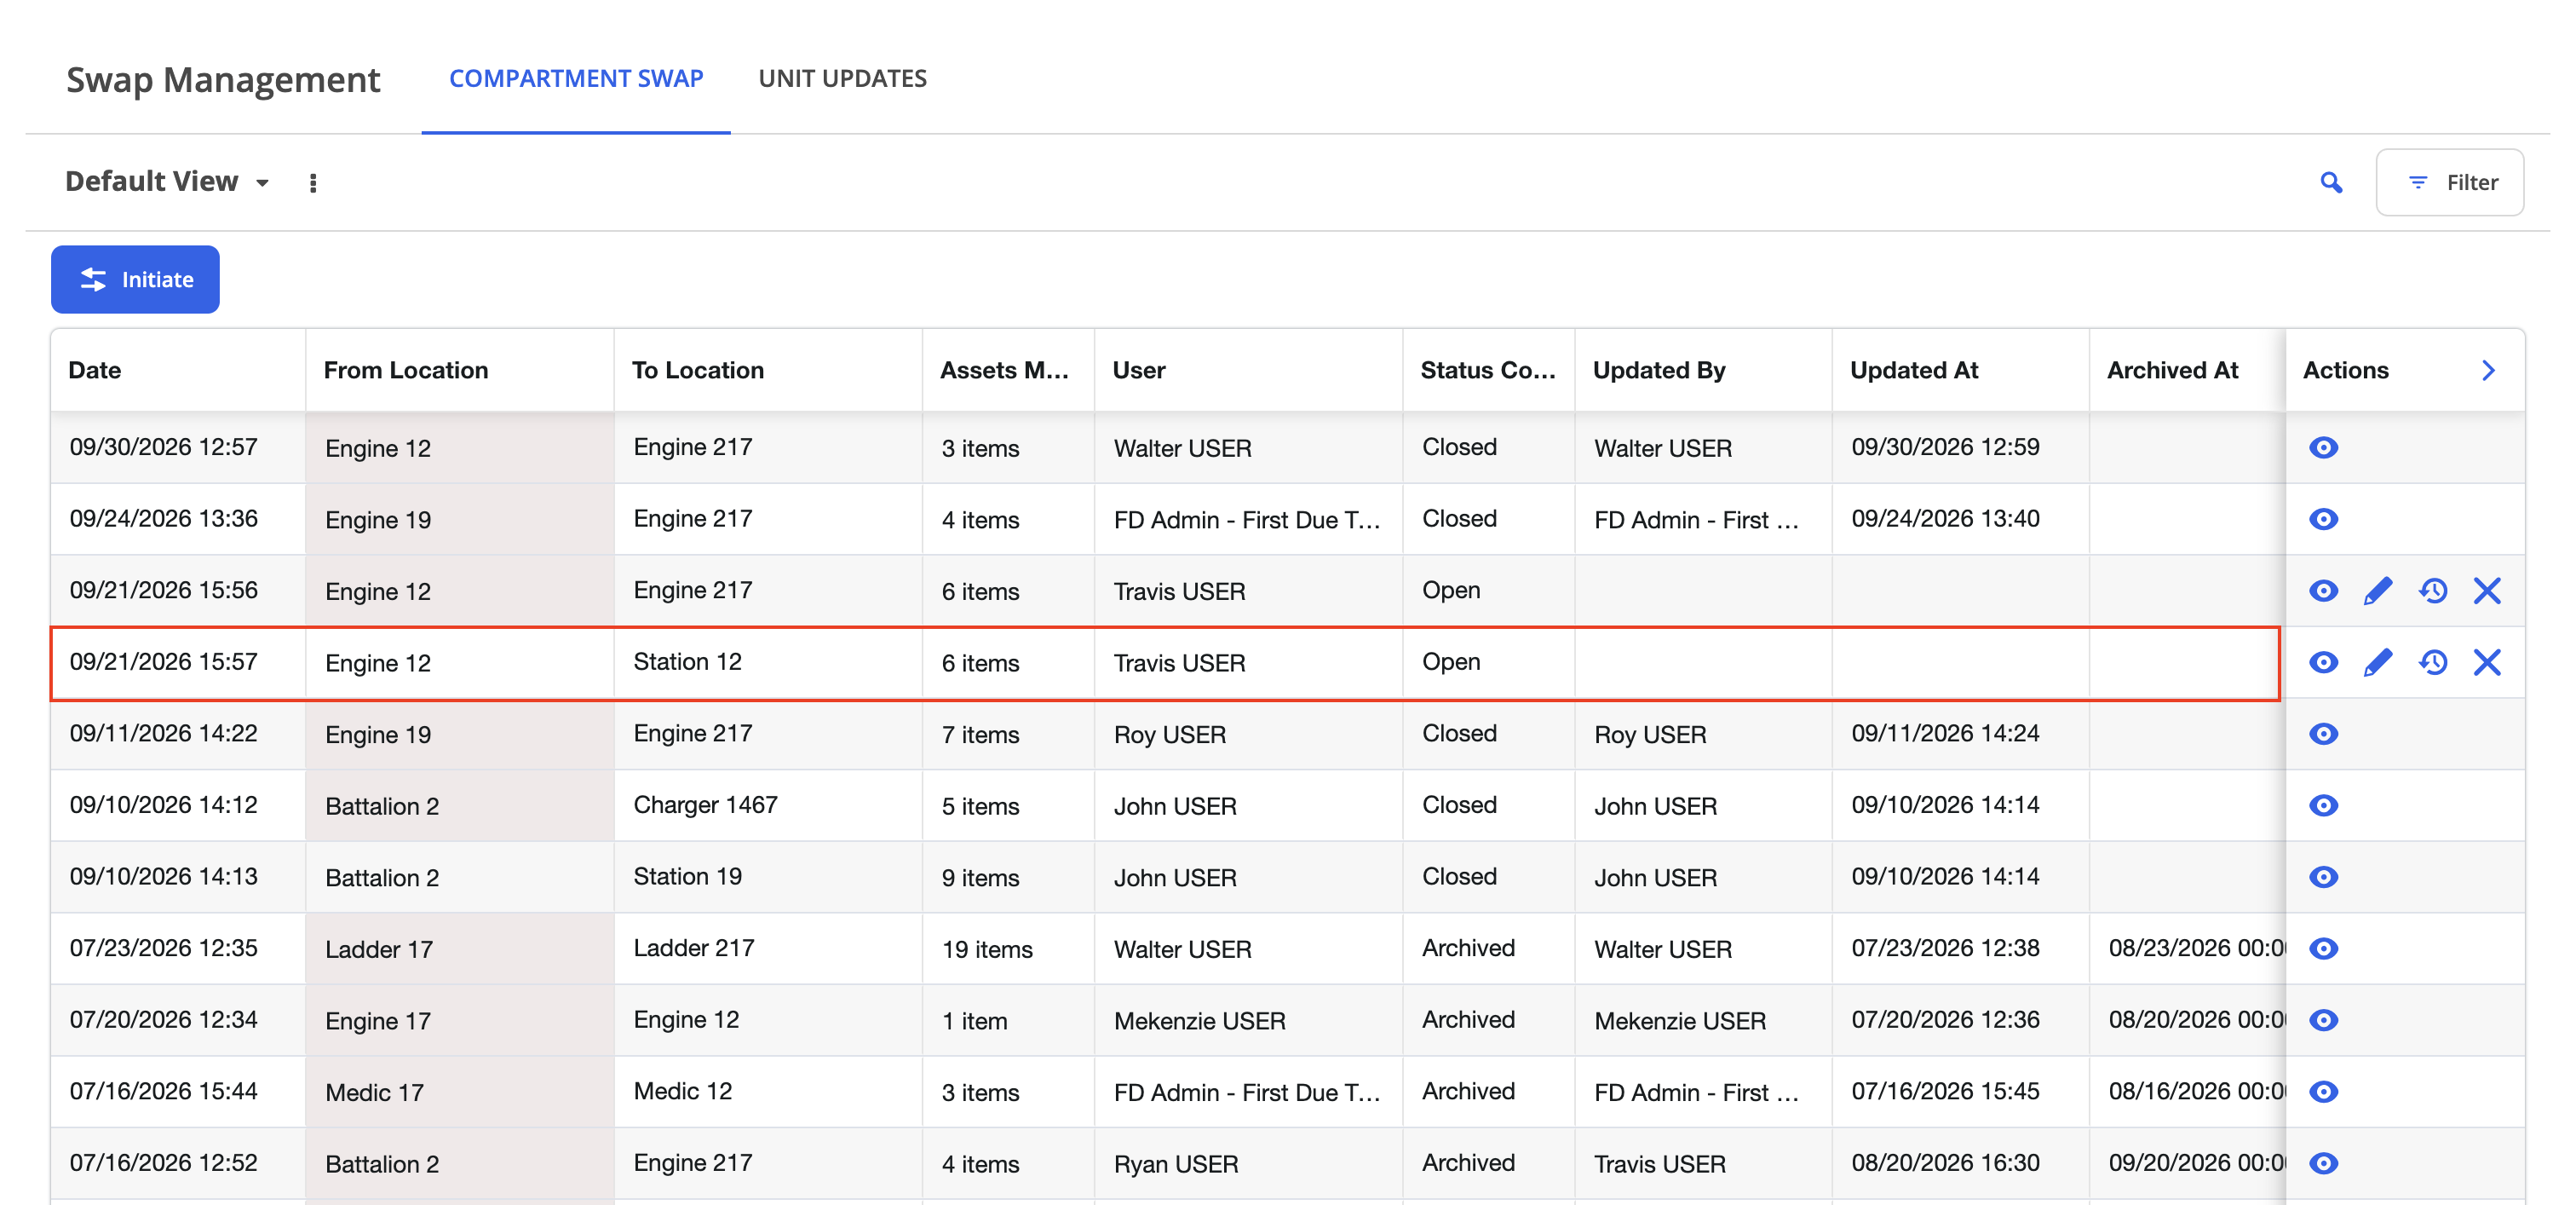Image resolution: width=2576 pixels, height=1205 pixels.
Task: Click the 08/20/2026 16:30 updated cell
Action: [x=1960, y=1163]
